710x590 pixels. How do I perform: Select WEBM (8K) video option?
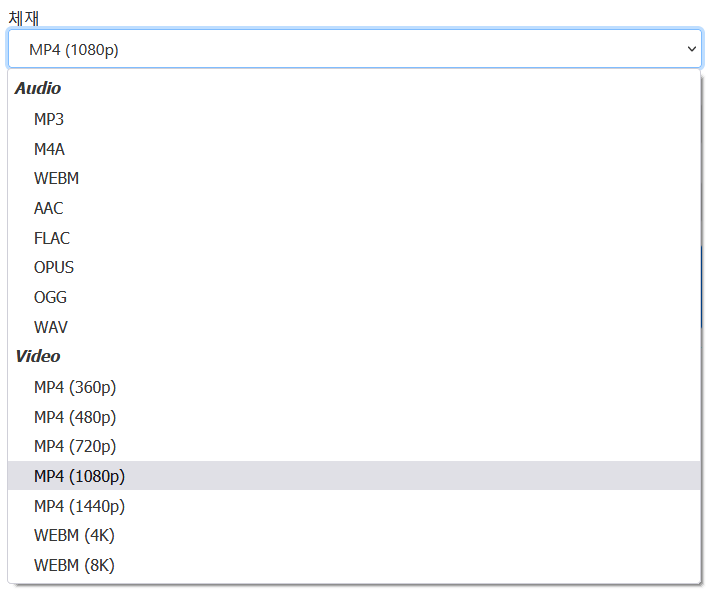coord(354,566)
